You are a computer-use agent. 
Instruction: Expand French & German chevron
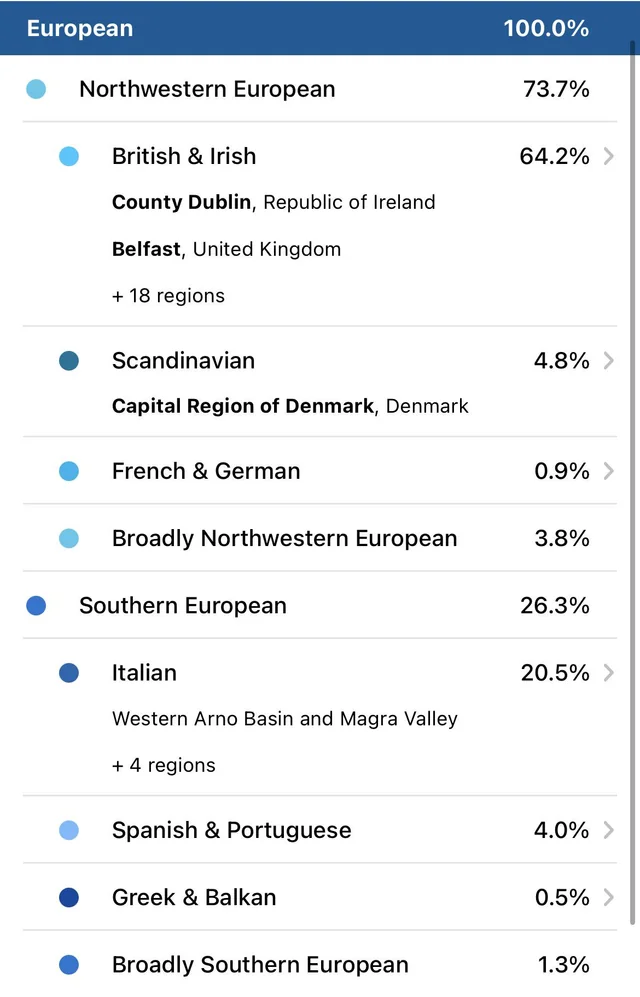[x=609, y=471]
